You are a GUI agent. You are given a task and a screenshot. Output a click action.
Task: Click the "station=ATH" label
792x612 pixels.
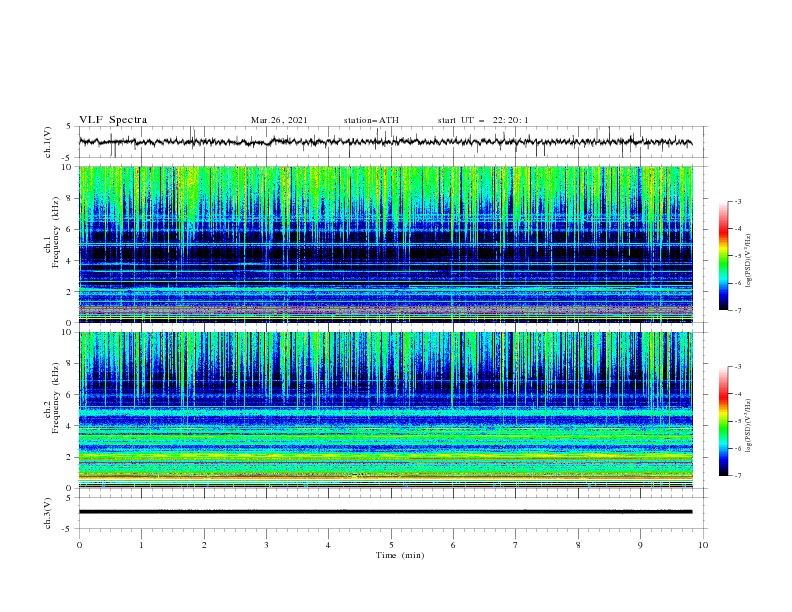click(x=371, y=120)
